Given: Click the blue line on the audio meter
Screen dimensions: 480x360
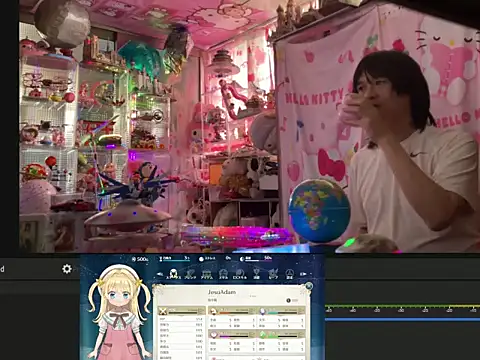Looking at the screenshot, I should [x=402, y=319].
